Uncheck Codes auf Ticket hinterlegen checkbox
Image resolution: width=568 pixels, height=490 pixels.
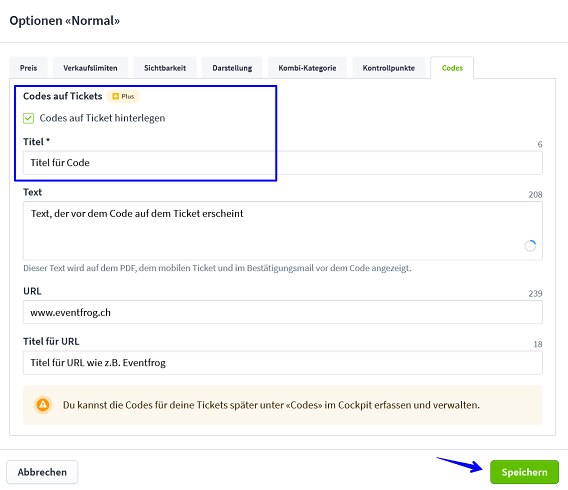click(28, 118)
